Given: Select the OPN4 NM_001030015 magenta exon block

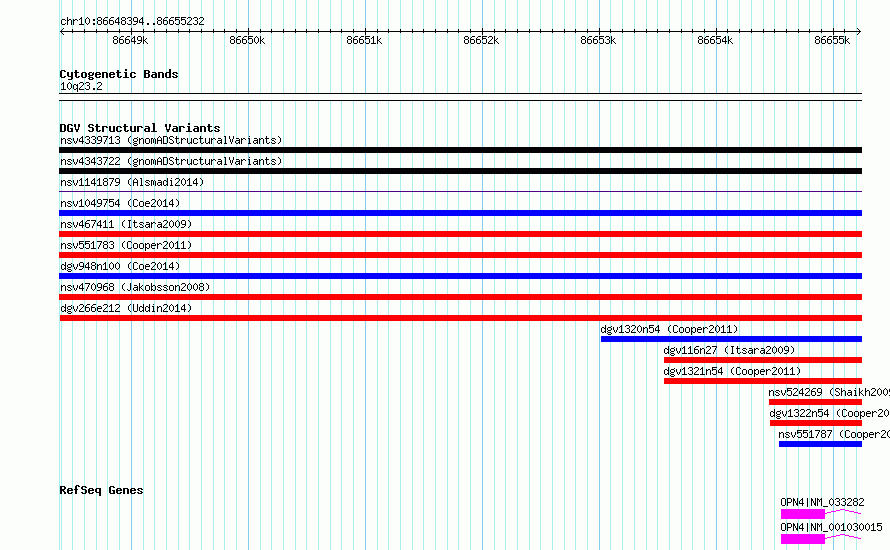Looking at the screenshot, I should tap(803, 539).
